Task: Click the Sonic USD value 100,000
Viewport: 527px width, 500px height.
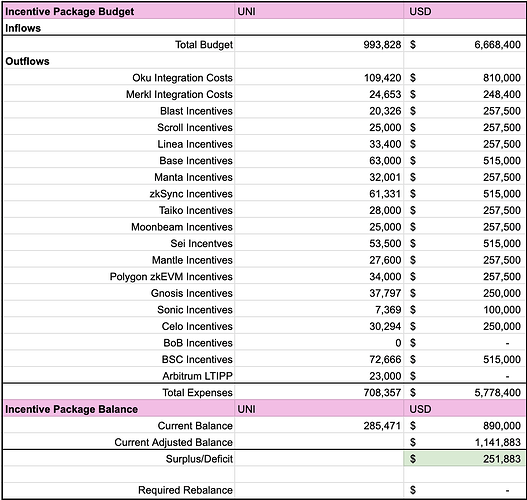Action: click(502, 309)
